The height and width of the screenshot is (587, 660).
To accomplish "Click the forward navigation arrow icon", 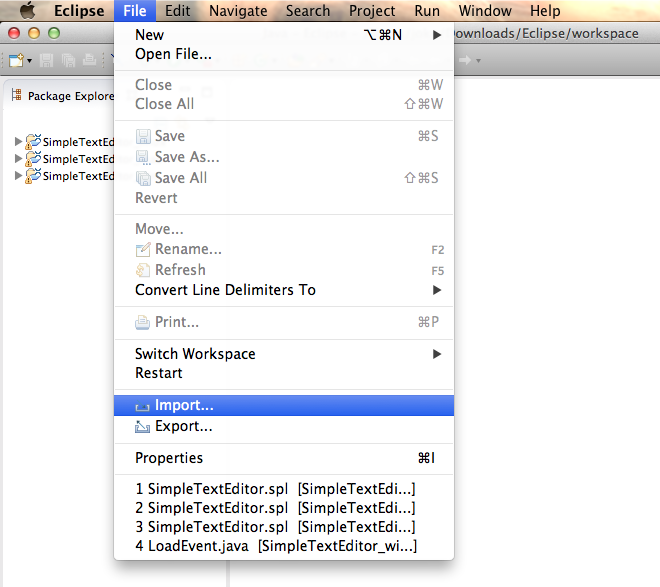I will (x=465, y=60).
